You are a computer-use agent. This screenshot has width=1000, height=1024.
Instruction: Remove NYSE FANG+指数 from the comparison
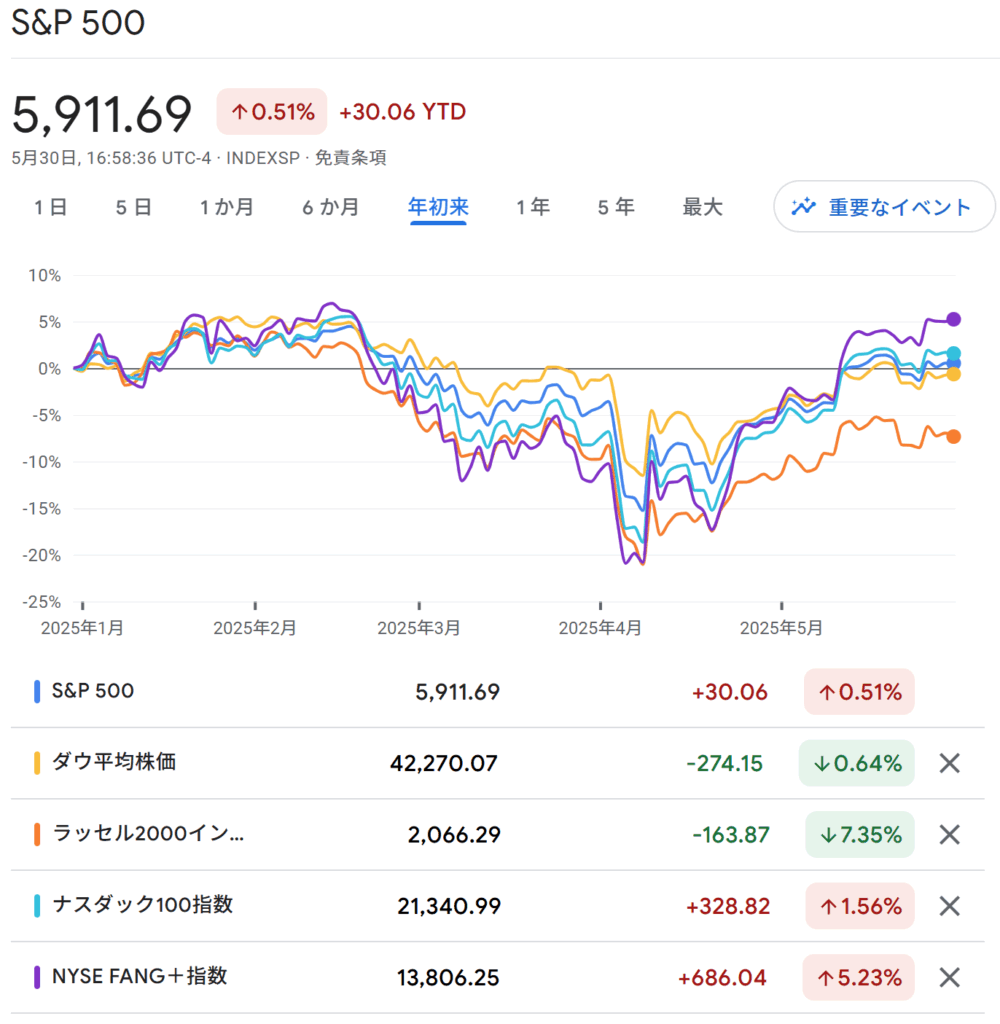coord(949,978)
